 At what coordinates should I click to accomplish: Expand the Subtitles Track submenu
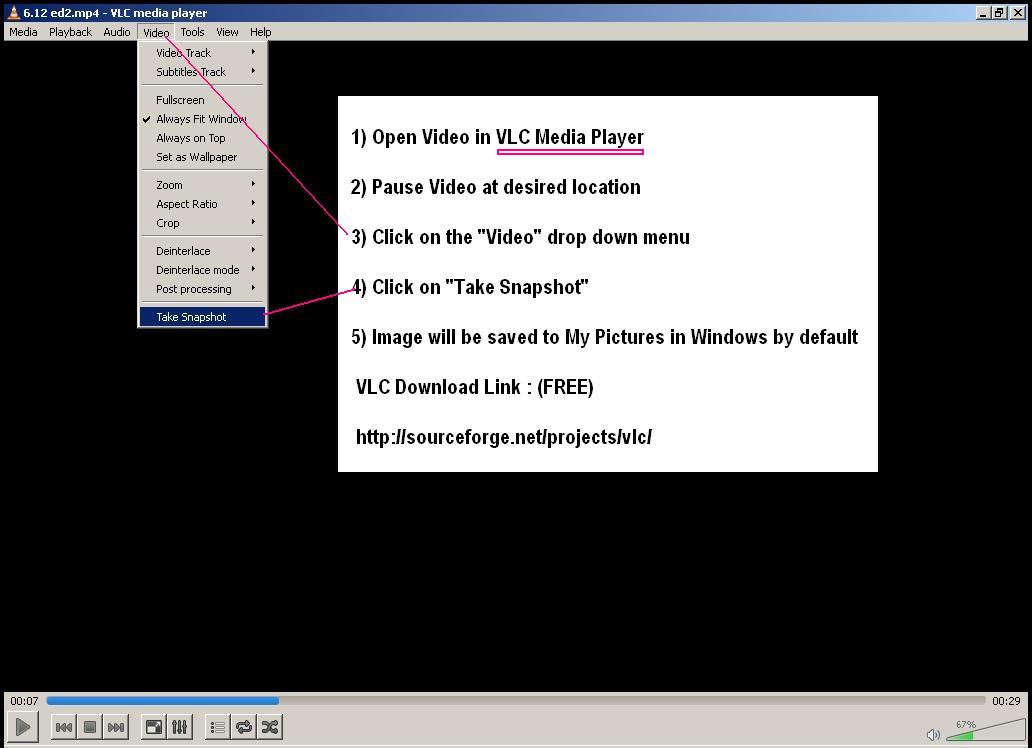click(x=202, y=72)
